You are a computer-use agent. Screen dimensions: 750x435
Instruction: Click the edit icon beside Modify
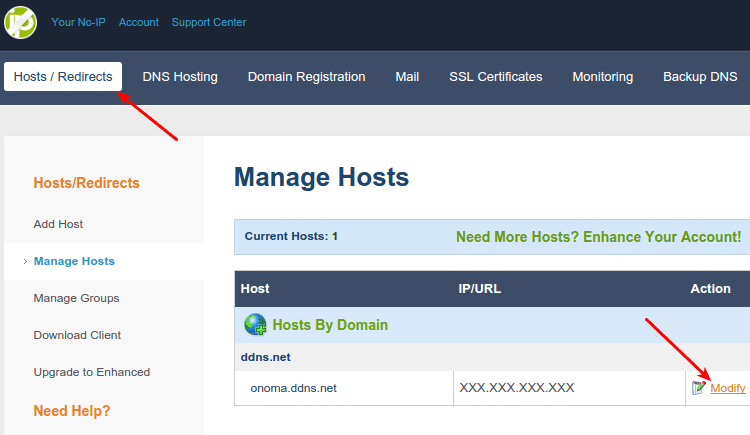699,388
